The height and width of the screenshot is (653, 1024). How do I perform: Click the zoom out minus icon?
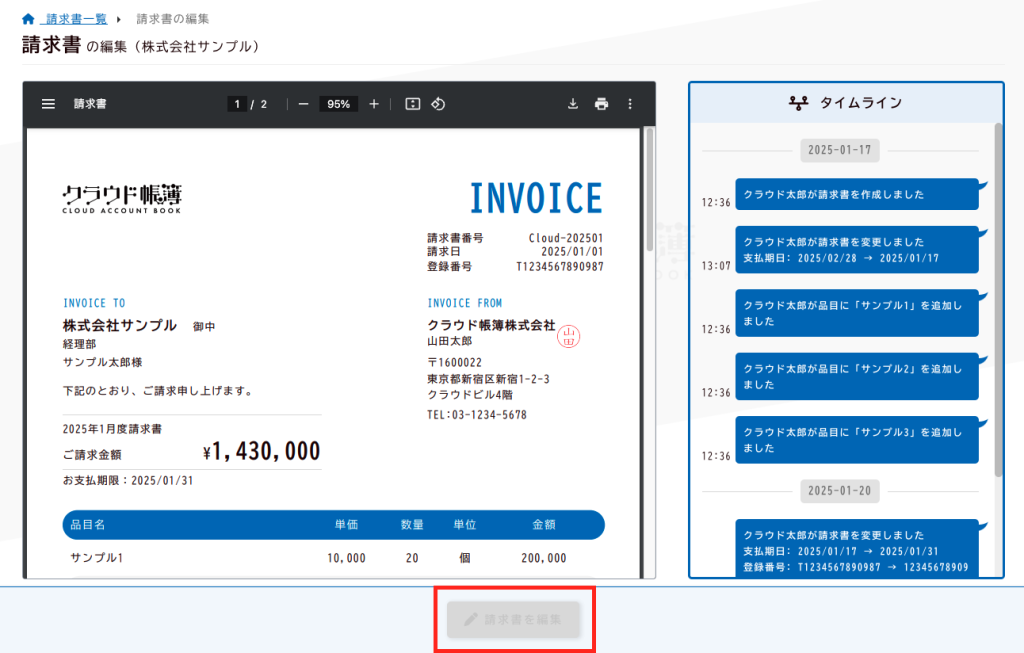click(x=303, y=104)
